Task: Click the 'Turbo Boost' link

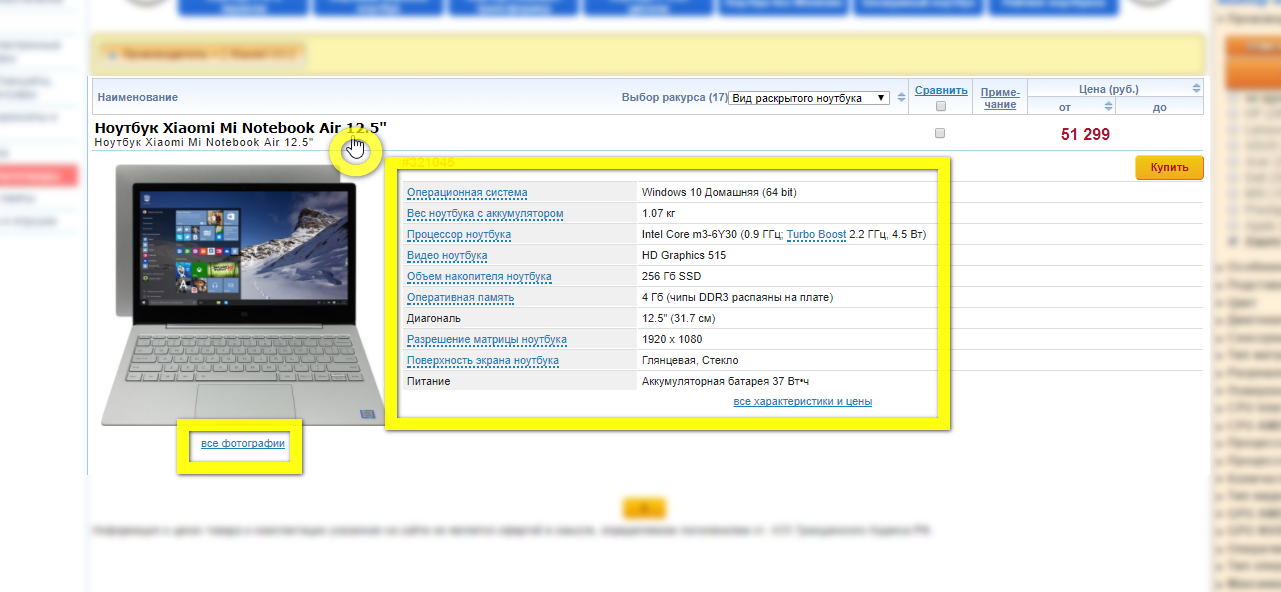Action: coord(816,234)
